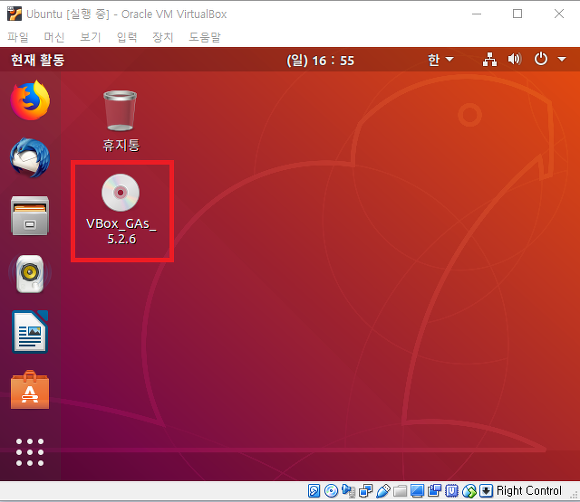Click CPU virtualization indicator in status bar
Screen dimensions: 580x502
tap(452, 491)
